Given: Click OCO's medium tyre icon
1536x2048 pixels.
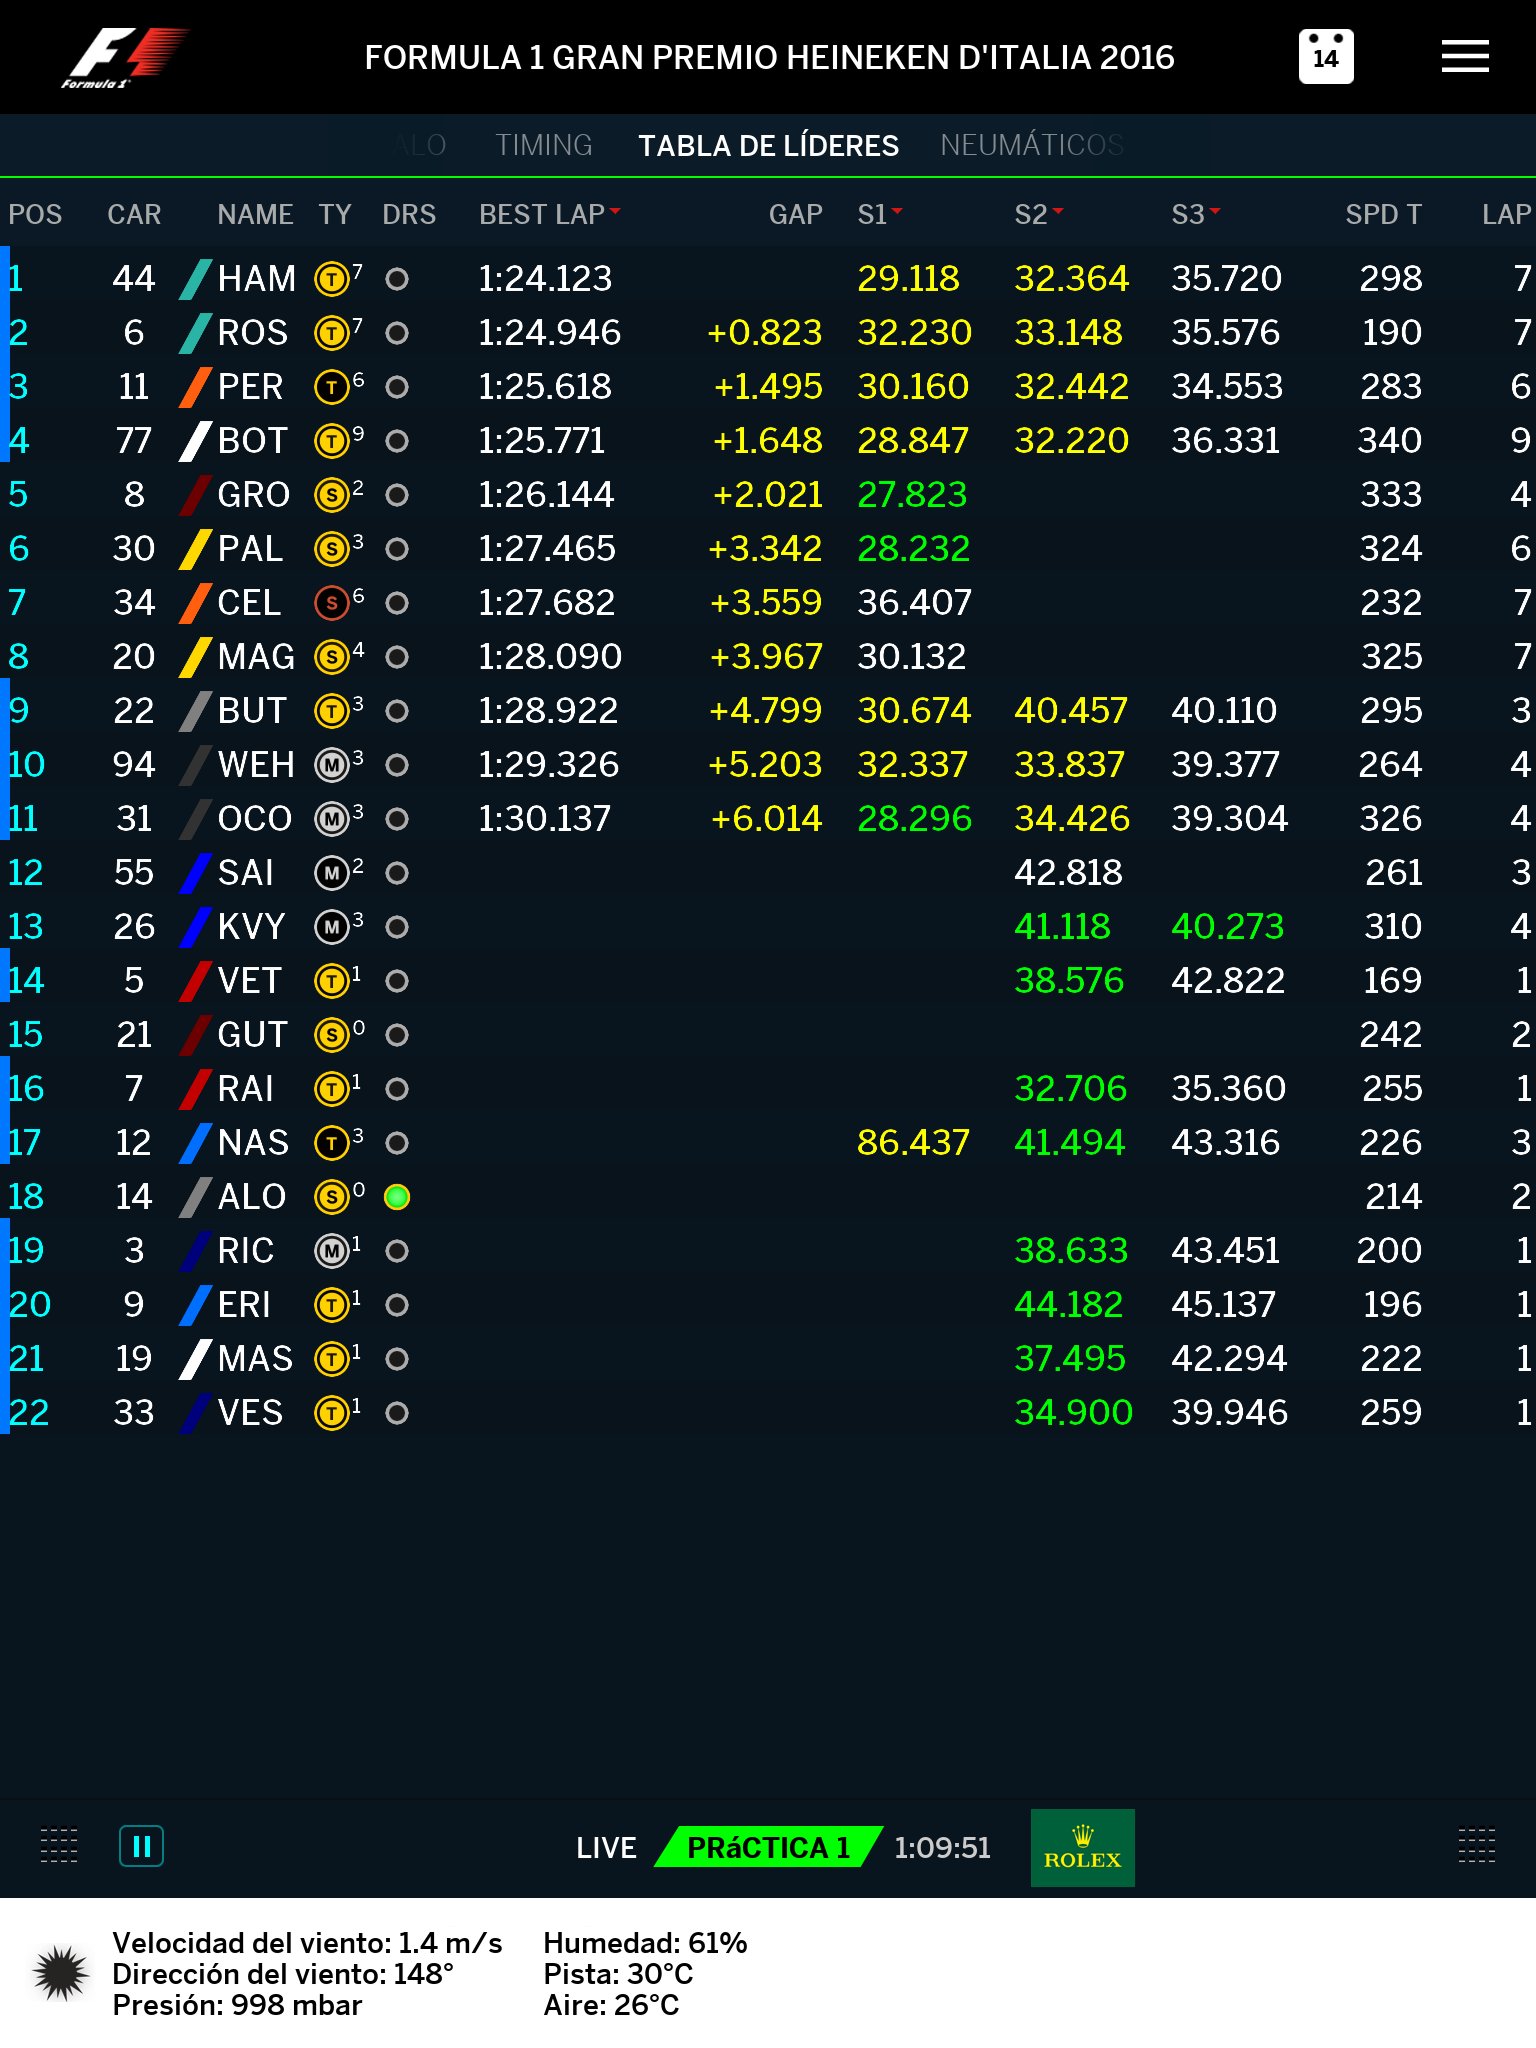Looking at the screenshot, I should 331,819.
